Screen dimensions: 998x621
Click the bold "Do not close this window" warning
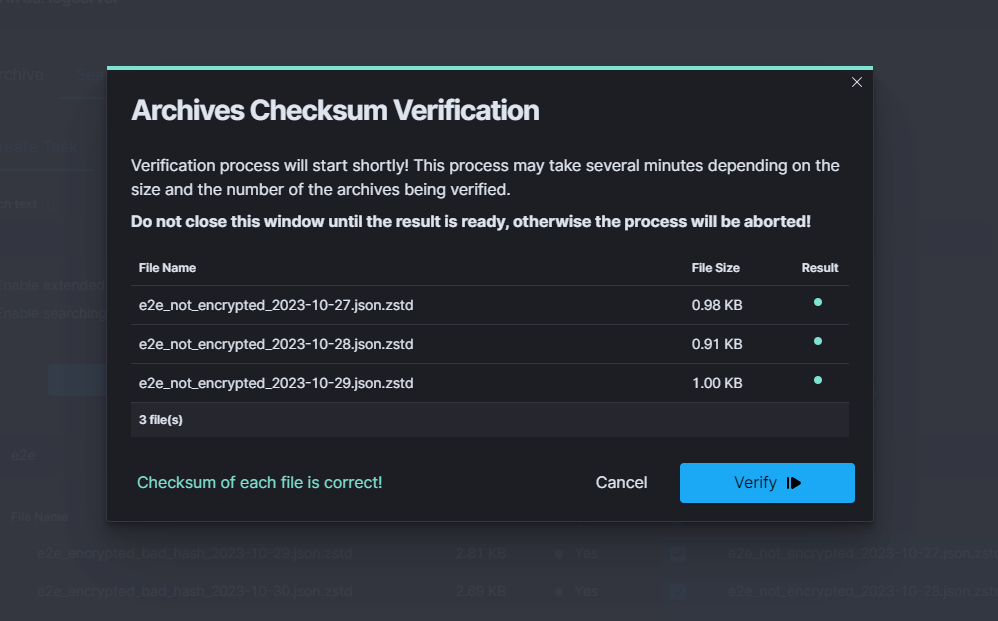(x=470, y=221)
